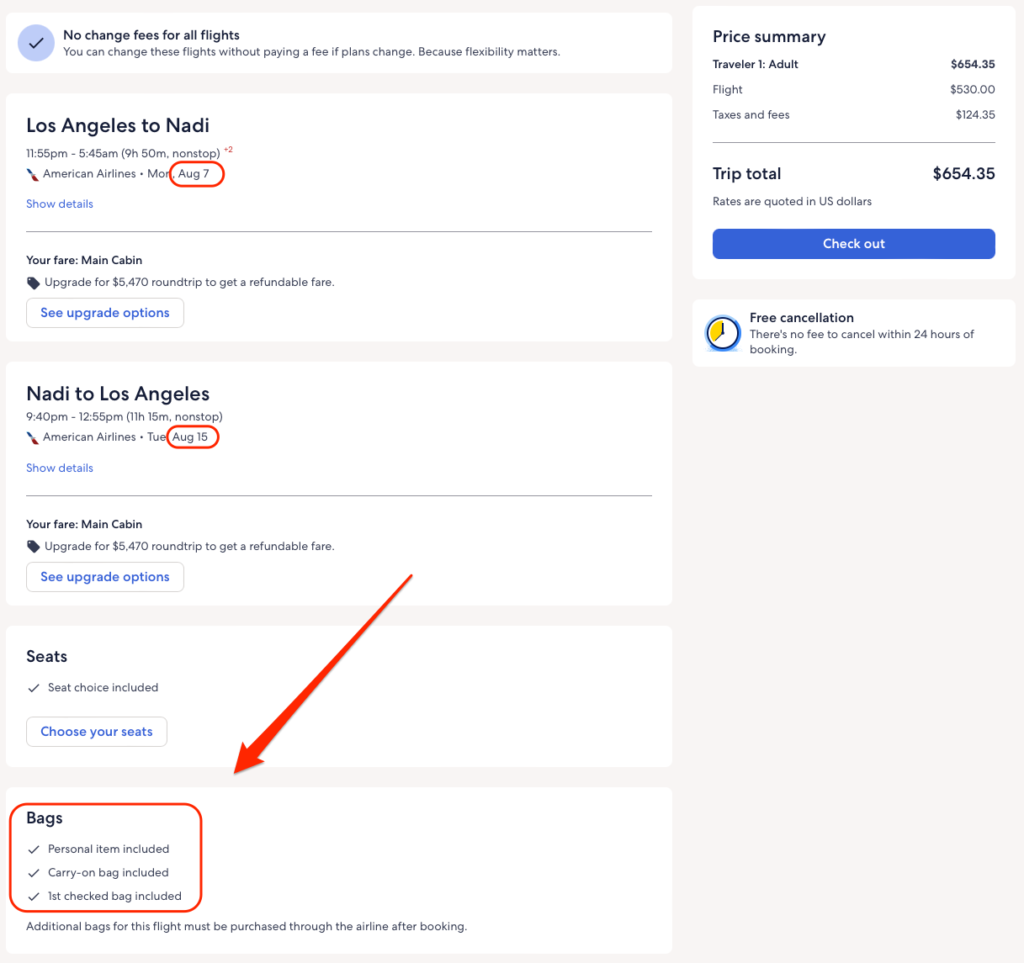Image resolution: width=1024 pixels, height=963 pixels.
Task: Click the tag icon under Nadi to Los Angeles fare
Action: pos(34,547)
